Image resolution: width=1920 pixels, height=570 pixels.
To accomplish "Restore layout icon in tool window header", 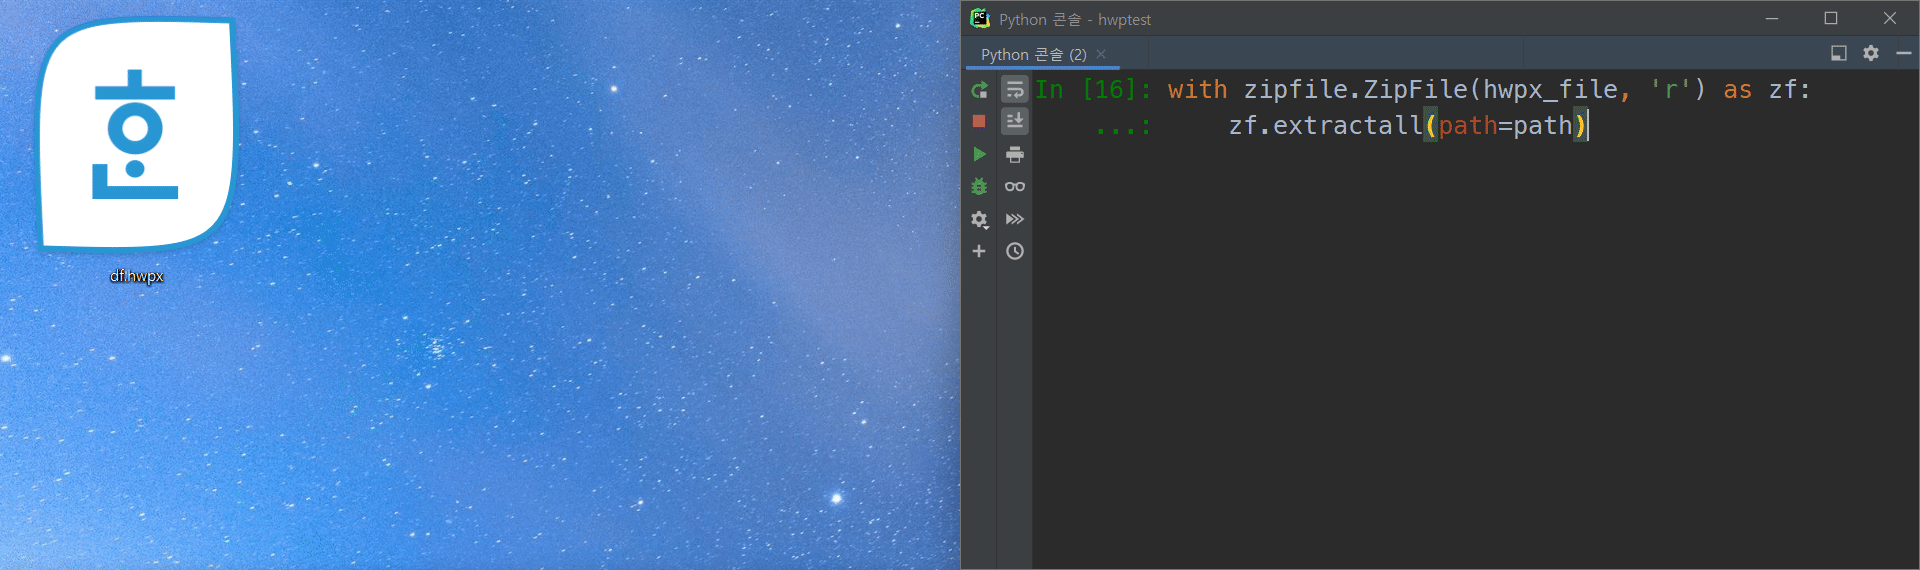I will (1838, 53).
